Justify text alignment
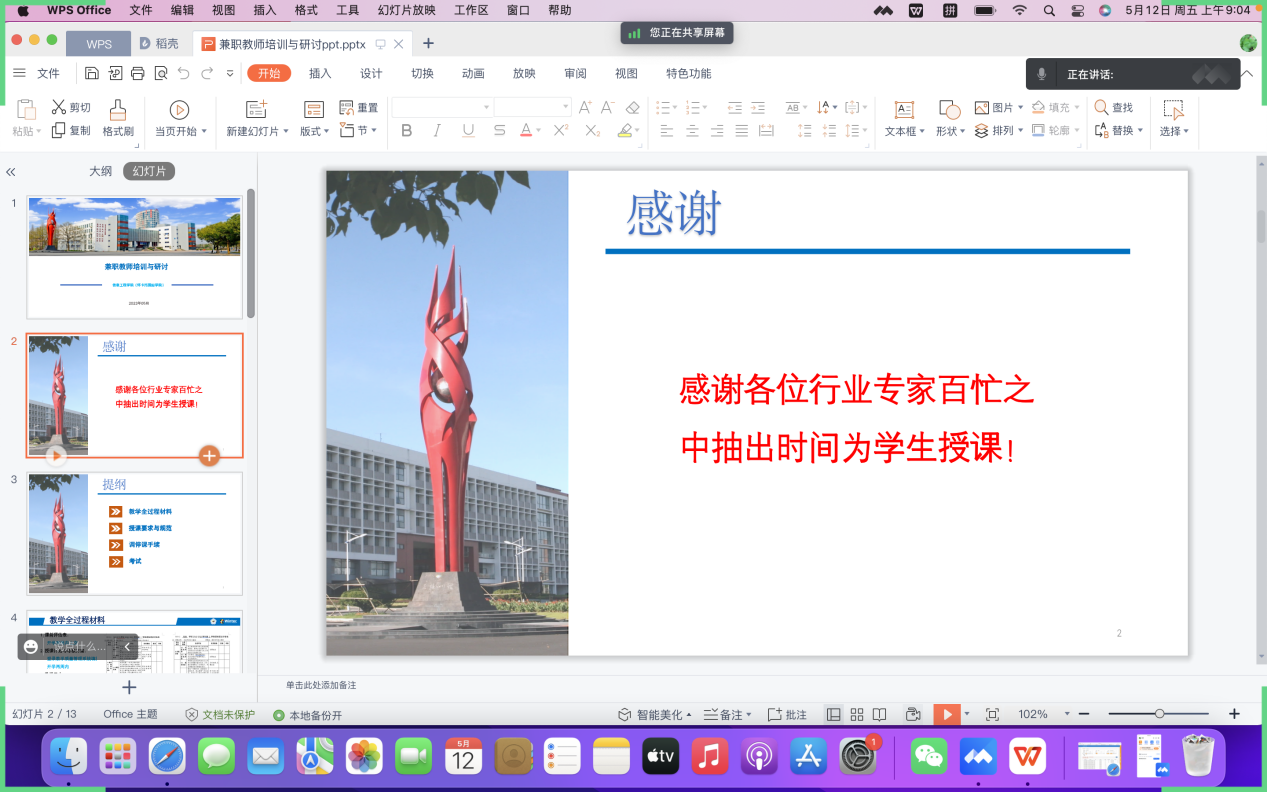Image resolution: width=1267 pixels, height=792 pixels. coord(741,130)
